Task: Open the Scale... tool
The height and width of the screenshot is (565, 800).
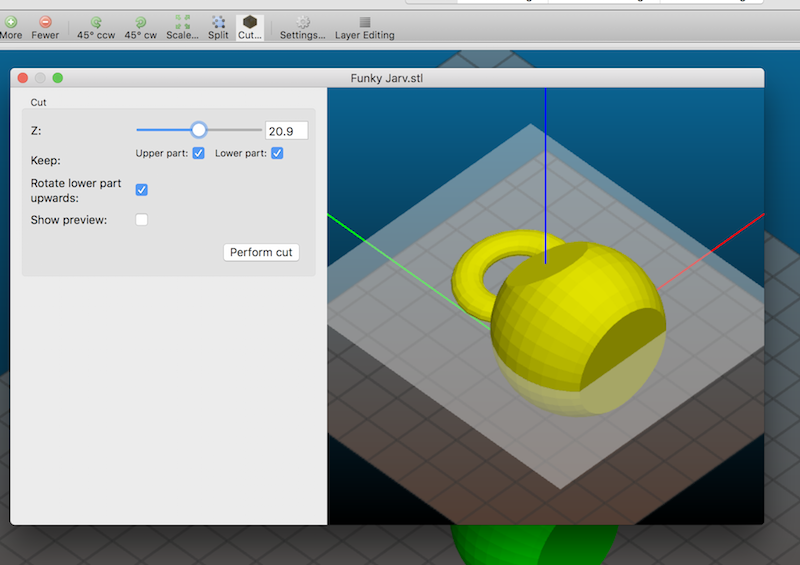Action: [x=182, y=22]
